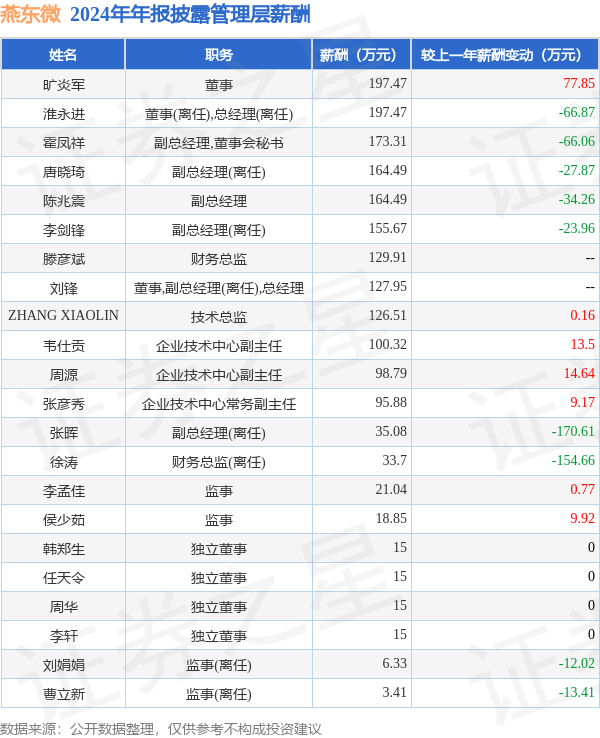The image size is (600, 738).
Task: Select the name 滕彦斌
Action: (64, 259)
